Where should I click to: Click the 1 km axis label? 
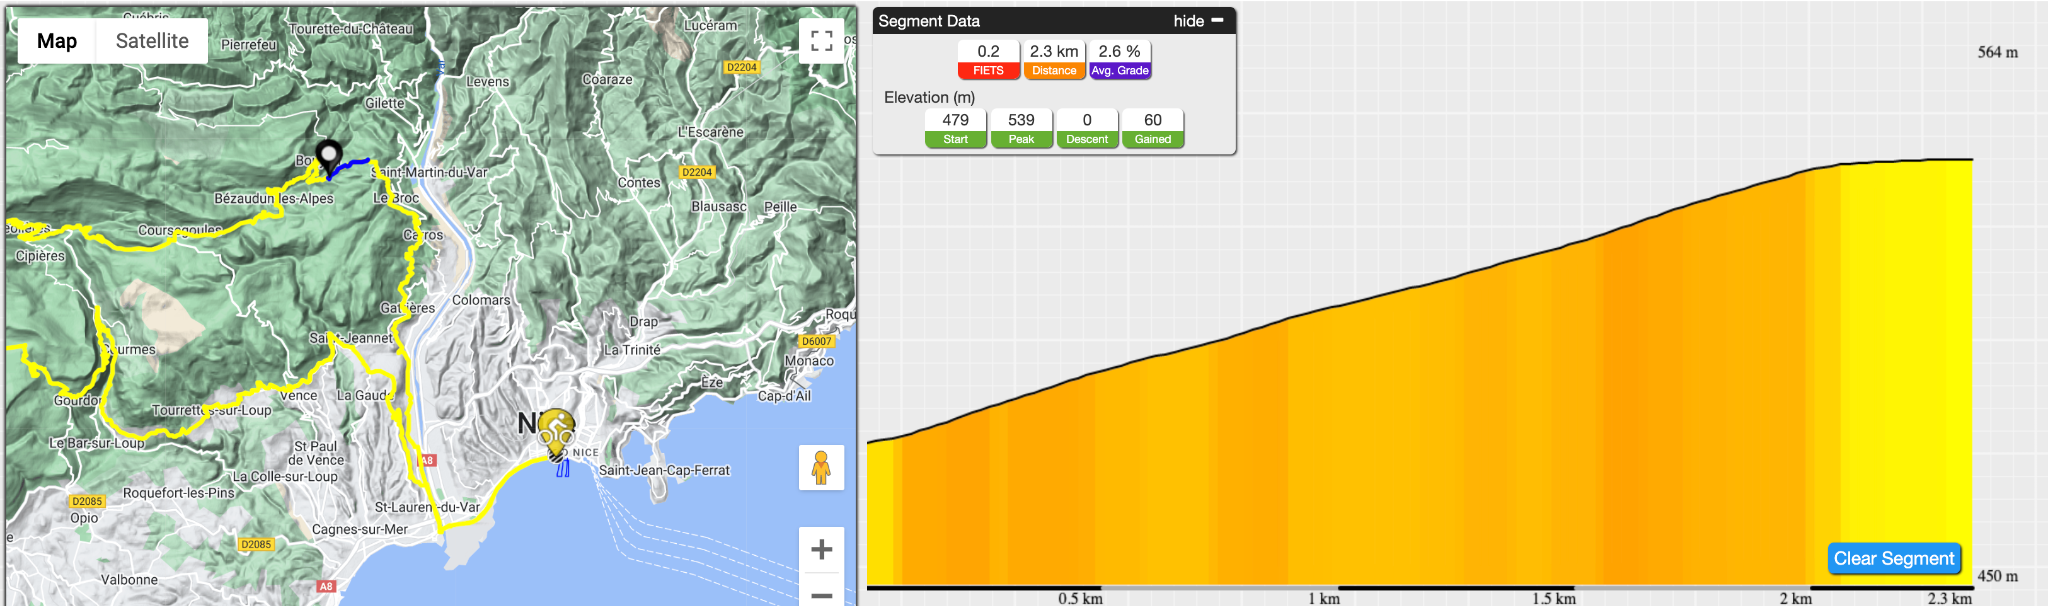(x=1324, y=598)
